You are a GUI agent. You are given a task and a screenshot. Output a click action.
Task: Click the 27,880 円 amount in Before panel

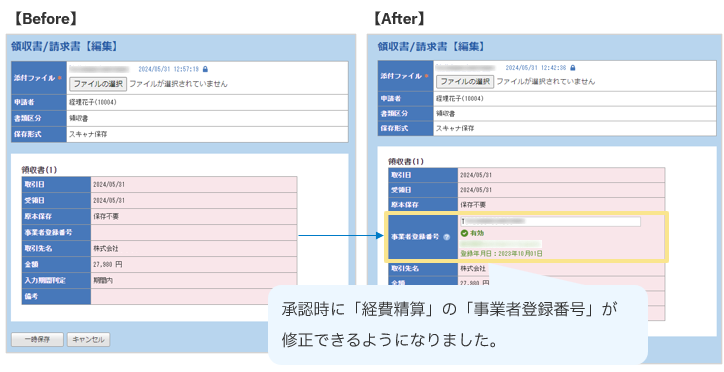[x=108, y=264]
